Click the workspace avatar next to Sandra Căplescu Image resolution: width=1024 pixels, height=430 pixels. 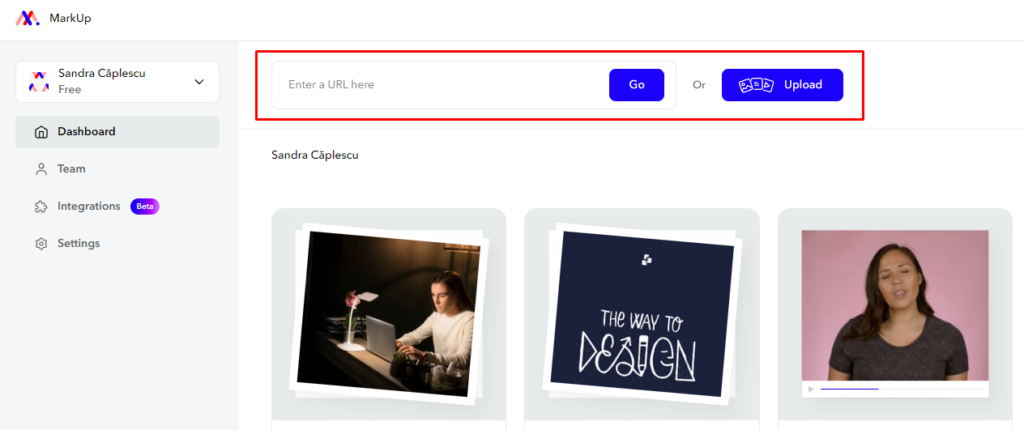(x=39, y=82)
